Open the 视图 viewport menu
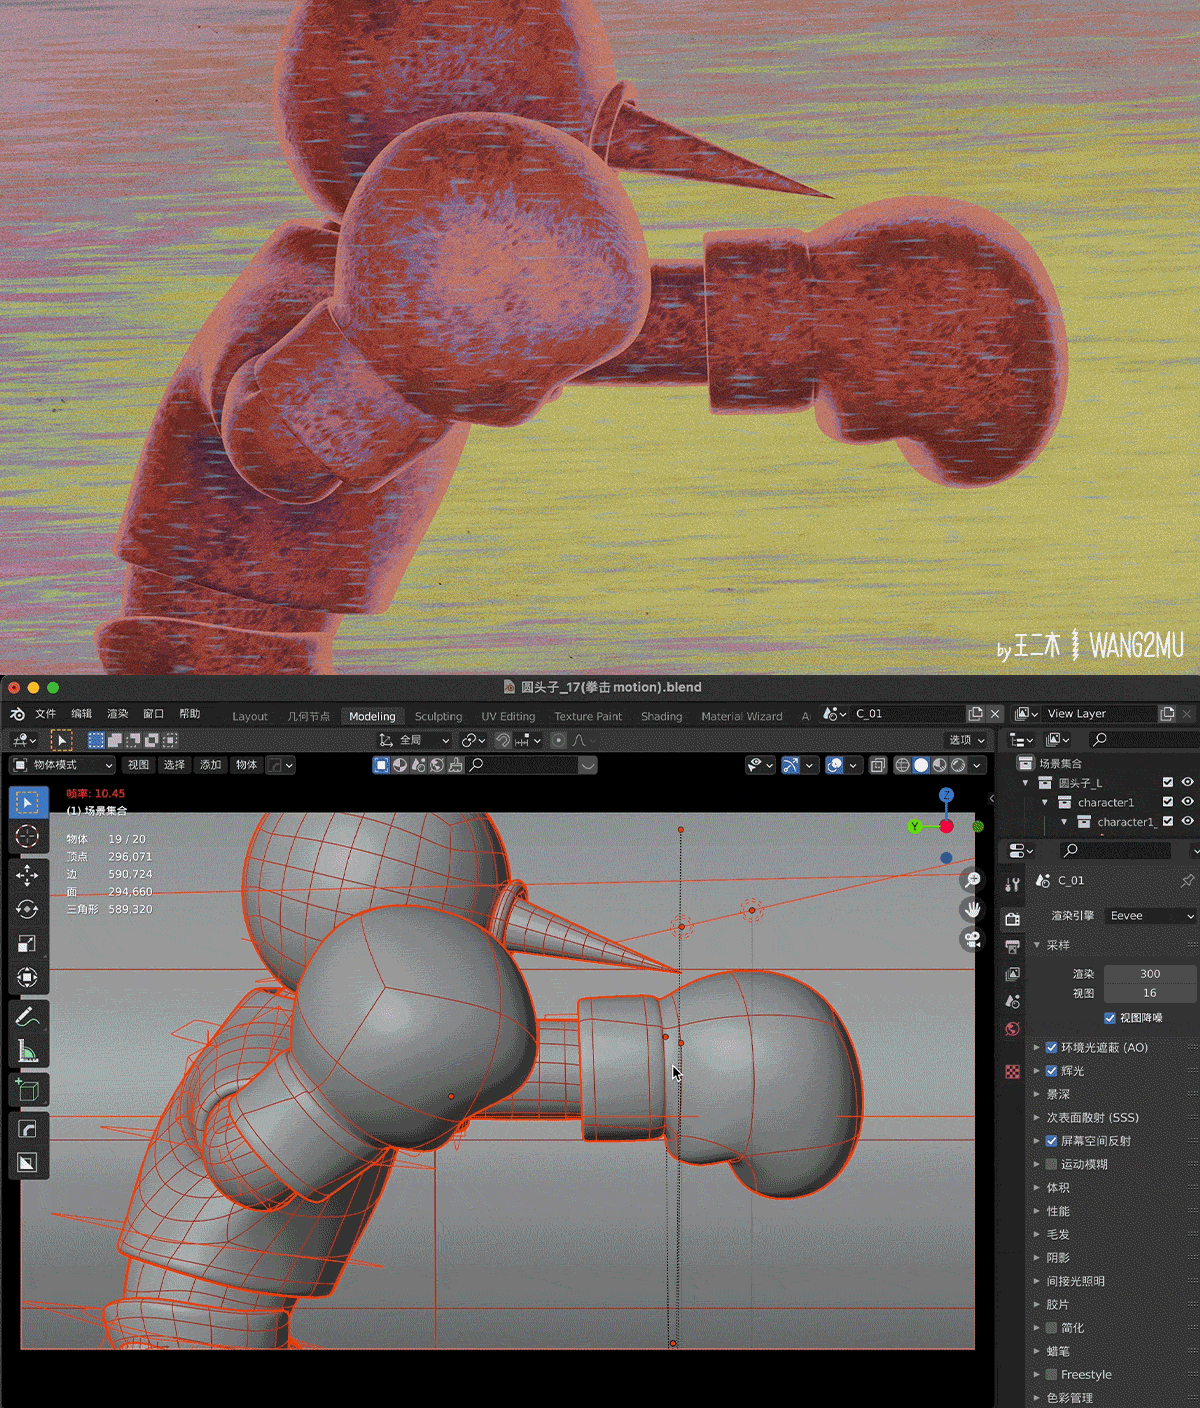Image resolution: width=1200 pixels, height=1408 pixels. 138,765
